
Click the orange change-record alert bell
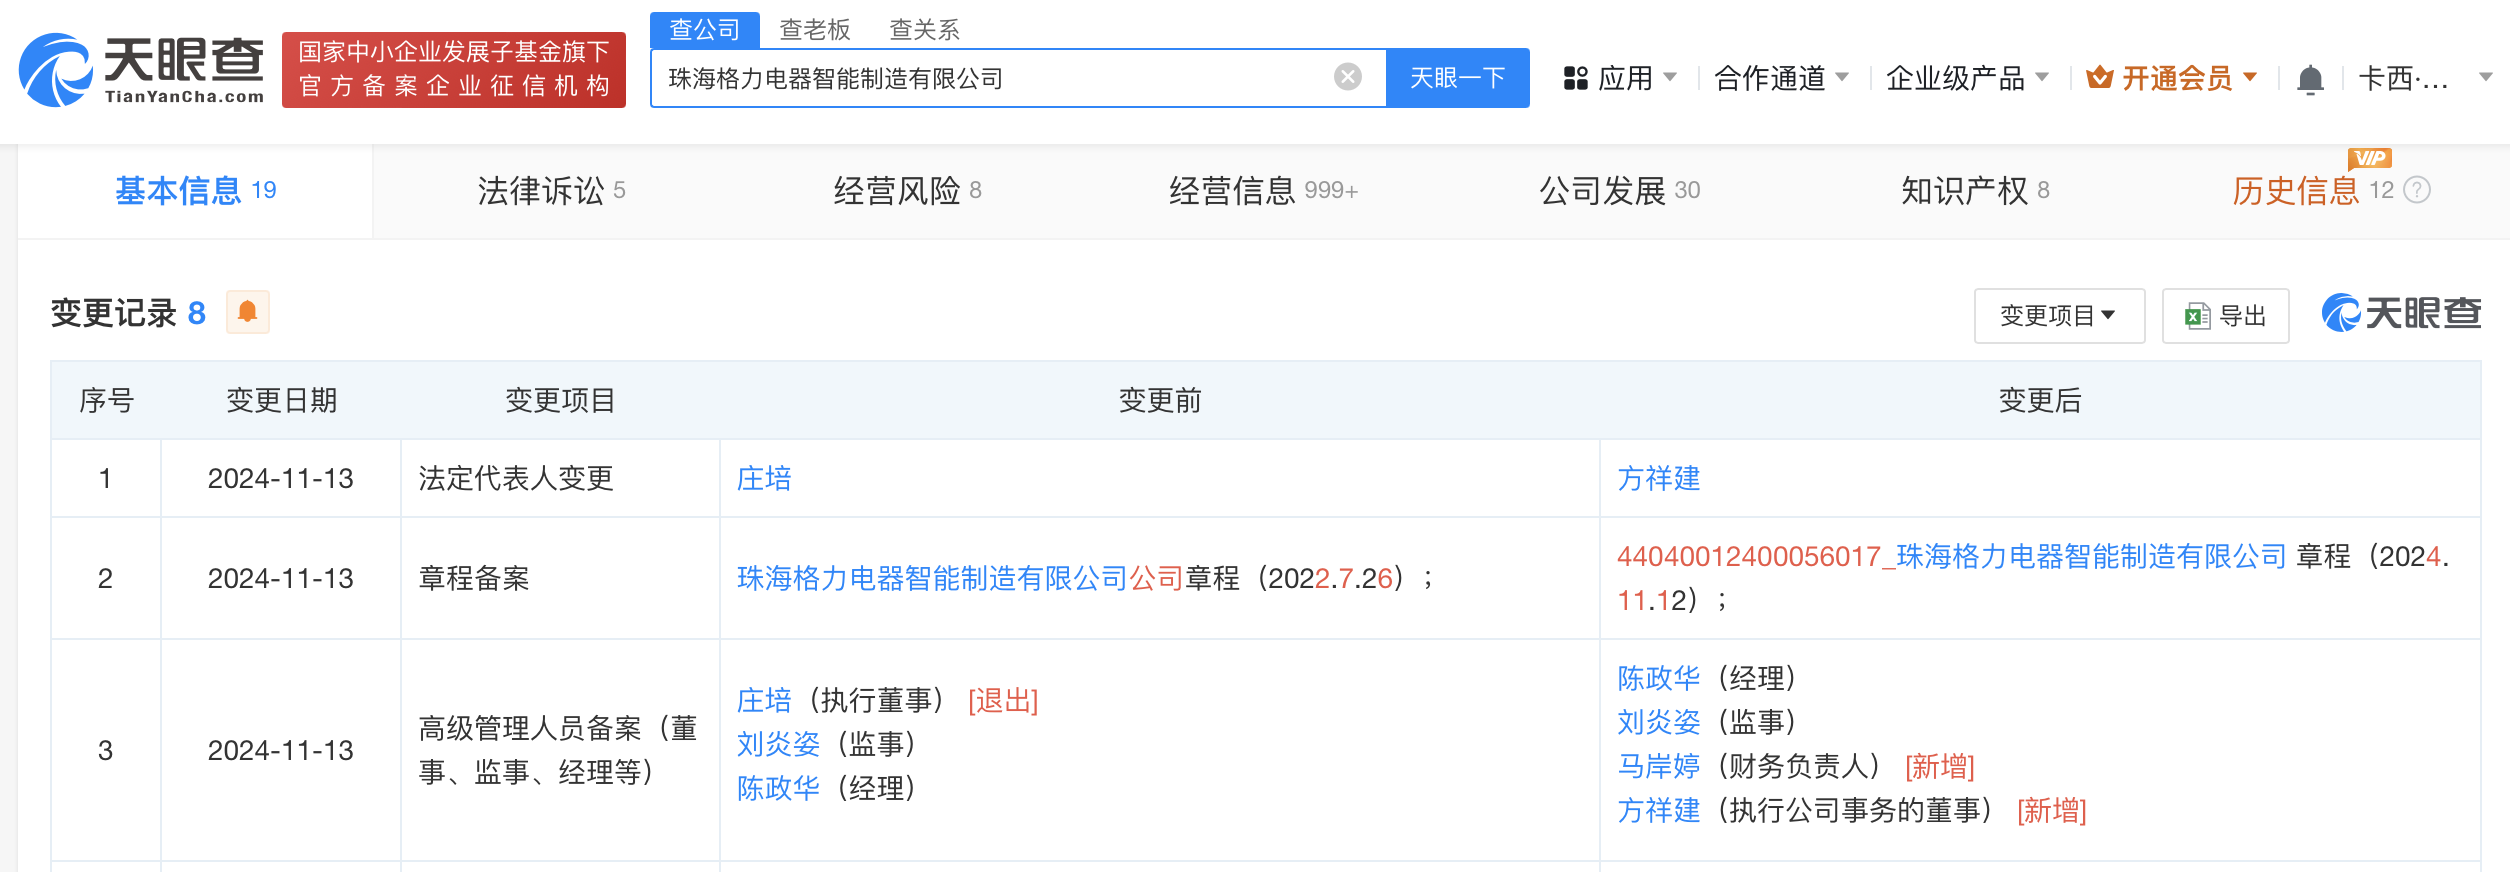coord(248,312)
